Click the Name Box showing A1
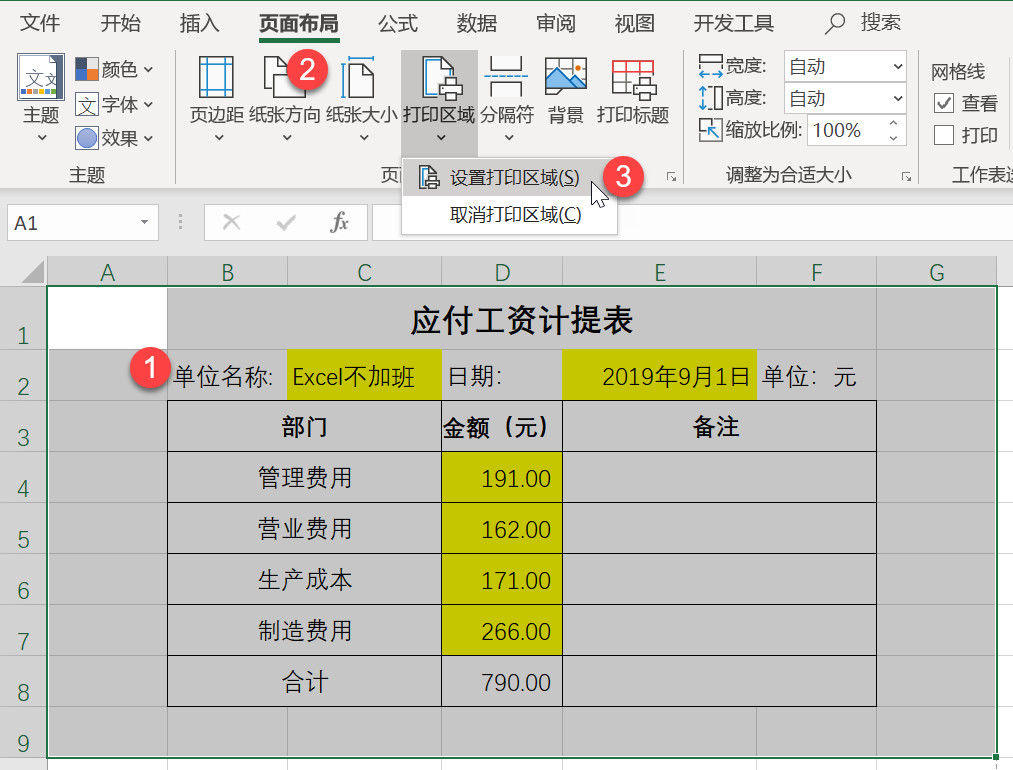The height and width of the screenshot is (770, 1013). click(70, 222)
